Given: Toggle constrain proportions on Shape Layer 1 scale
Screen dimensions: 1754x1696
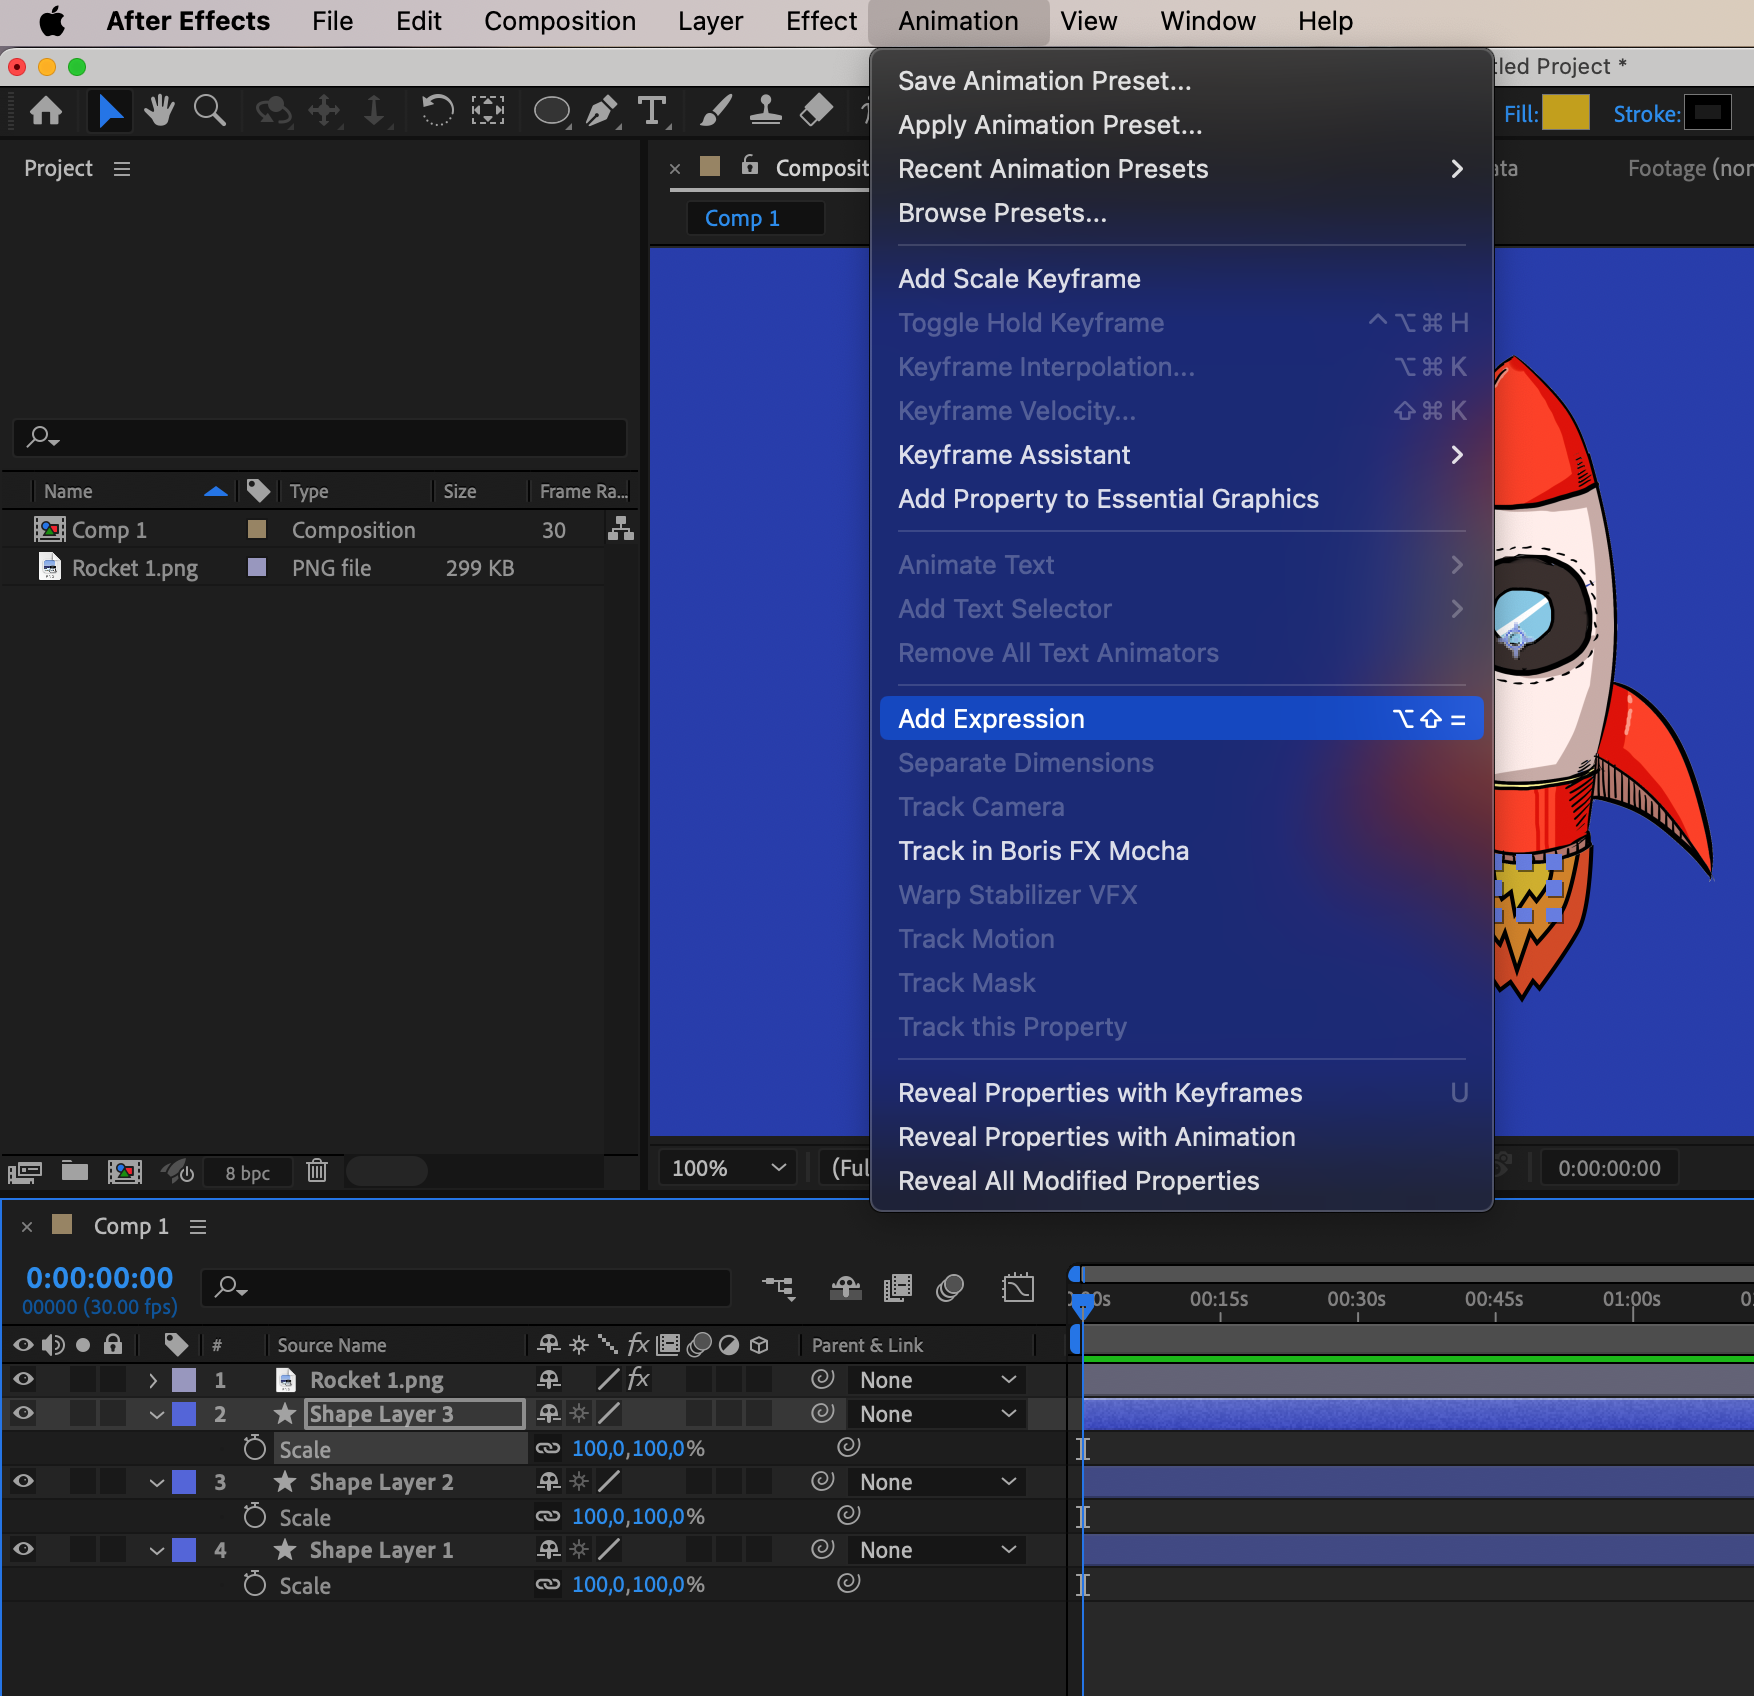Looking at the screenshot, I should coord(548,1584).
